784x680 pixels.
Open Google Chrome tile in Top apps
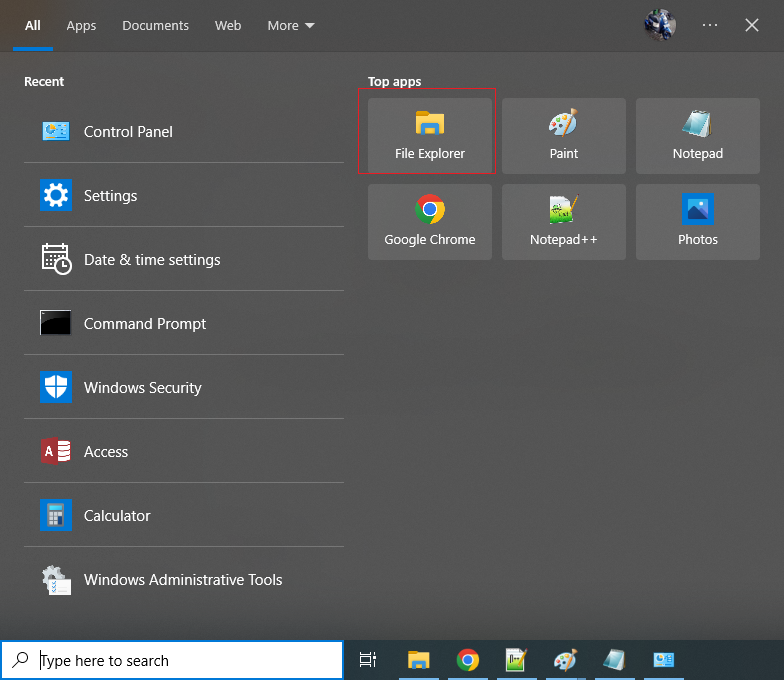[x=430, y=222]
